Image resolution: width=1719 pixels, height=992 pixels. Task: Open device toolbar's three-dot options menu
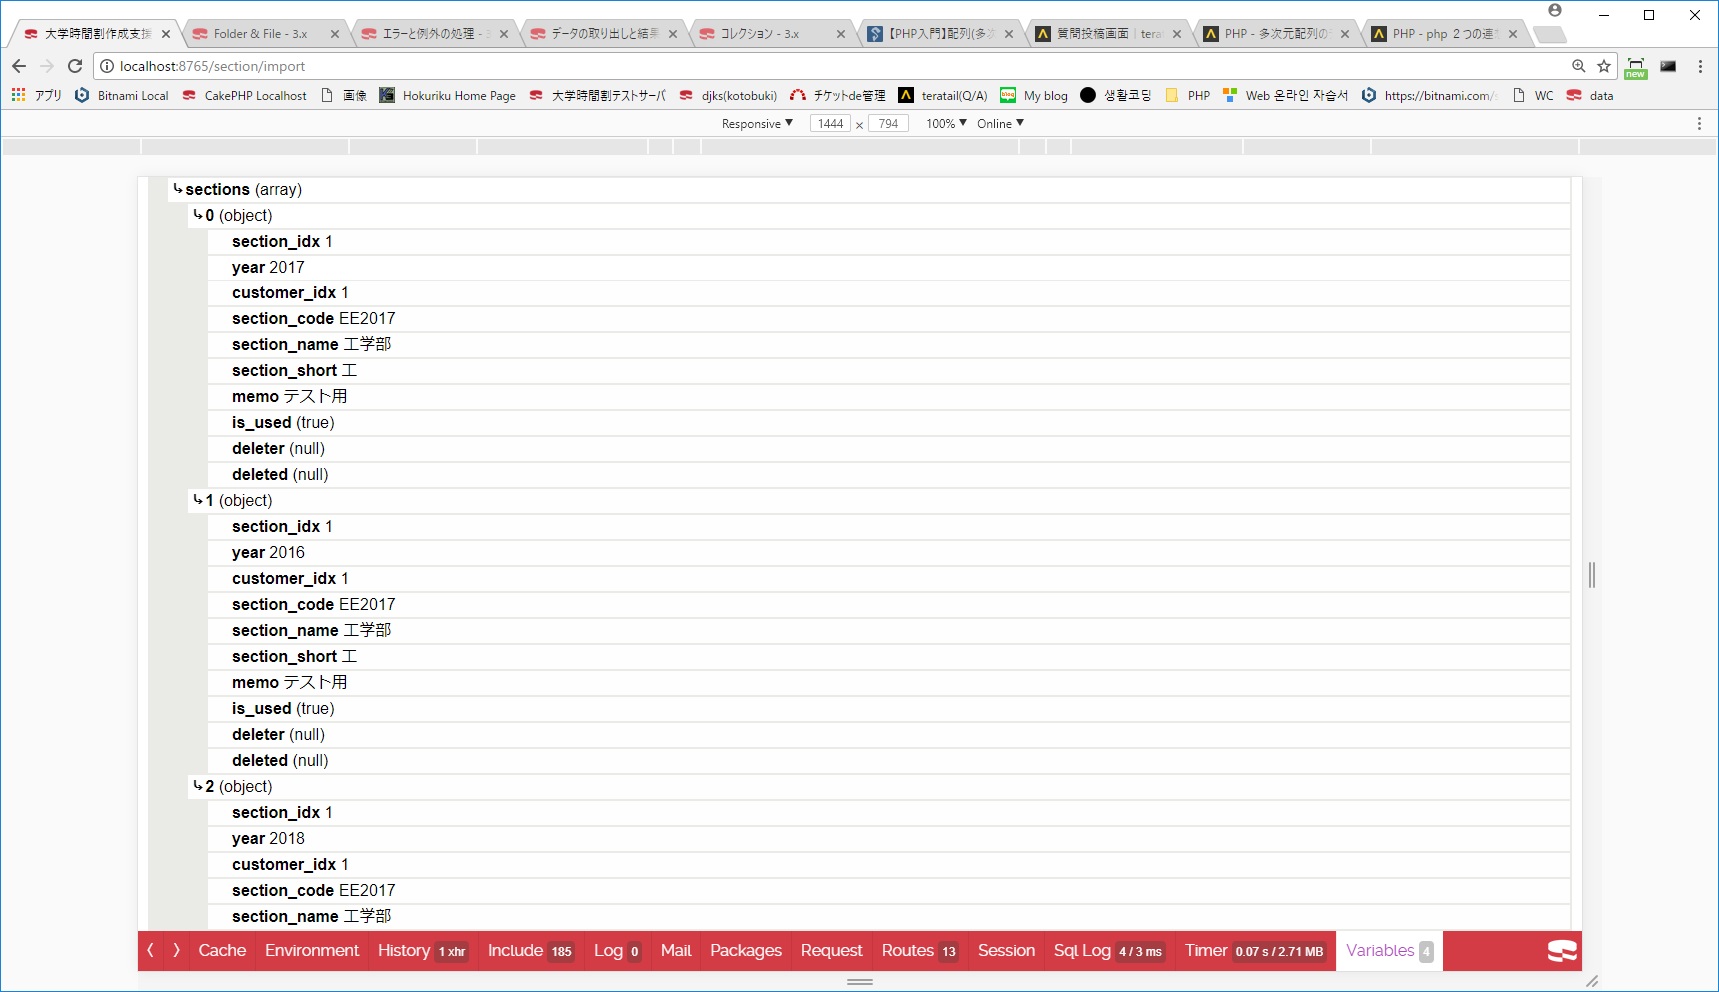point(1698,123)
